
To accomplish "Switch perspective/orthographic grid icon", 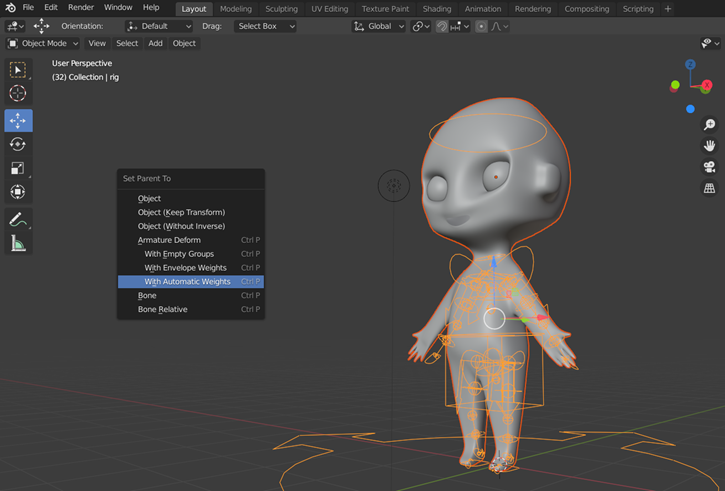I will [709, 188].
